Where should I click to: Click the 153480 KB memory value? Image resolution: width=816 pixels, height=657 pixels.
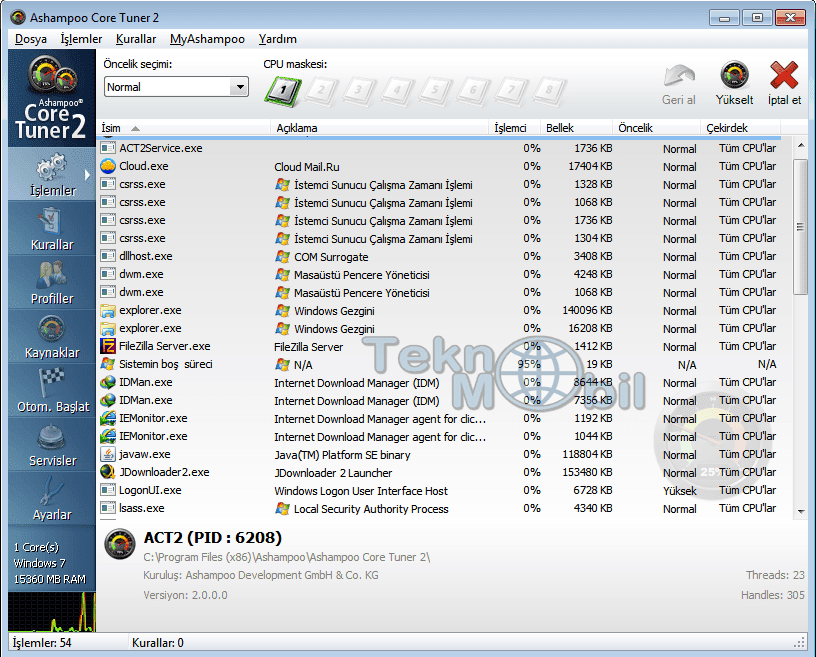pyautogui.click(x=587, y=472)
